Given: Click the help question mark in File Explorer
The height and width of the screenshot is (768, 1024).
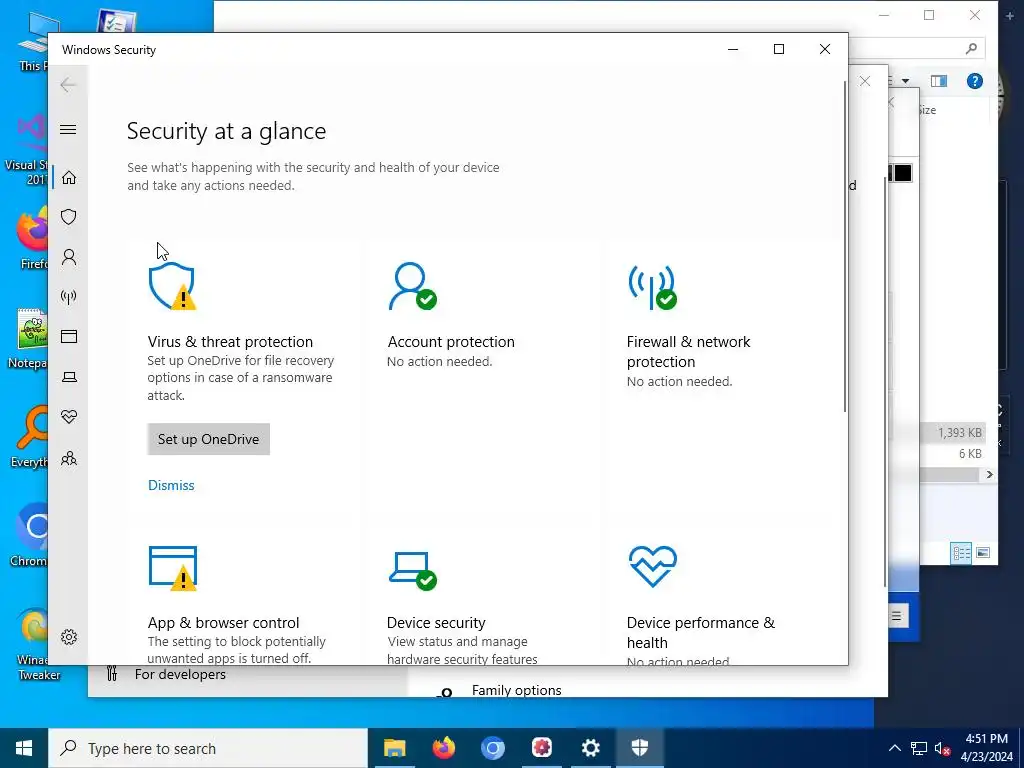Looking at the screenshot, I should tap(974, 81).
